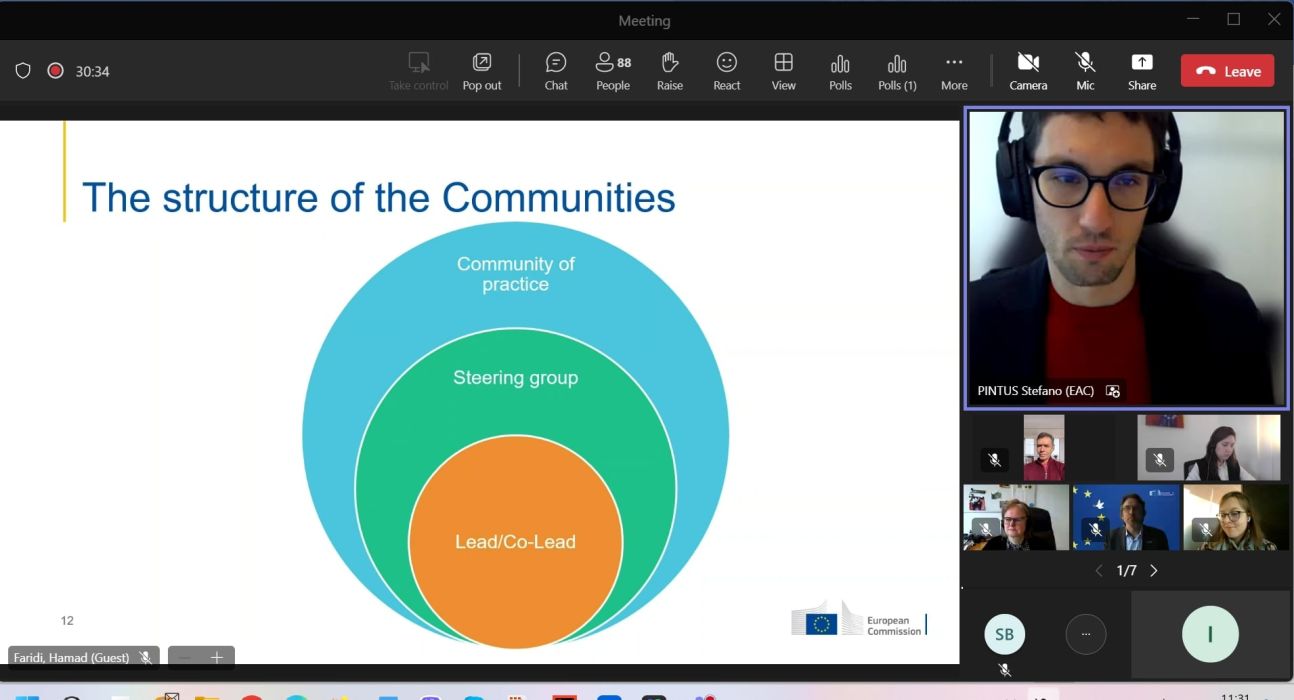The image size is (1294, 700).
Task: Raise your hand in meeting
Action: point(670,71)
